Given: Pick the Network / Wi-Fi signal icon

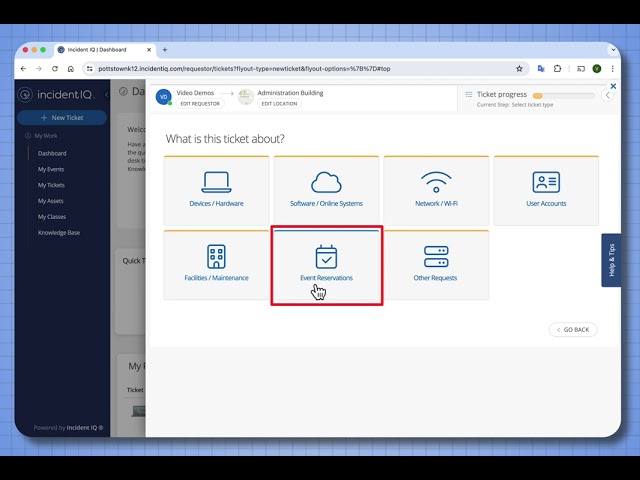Looking at the screenshot, I should 436,182.
